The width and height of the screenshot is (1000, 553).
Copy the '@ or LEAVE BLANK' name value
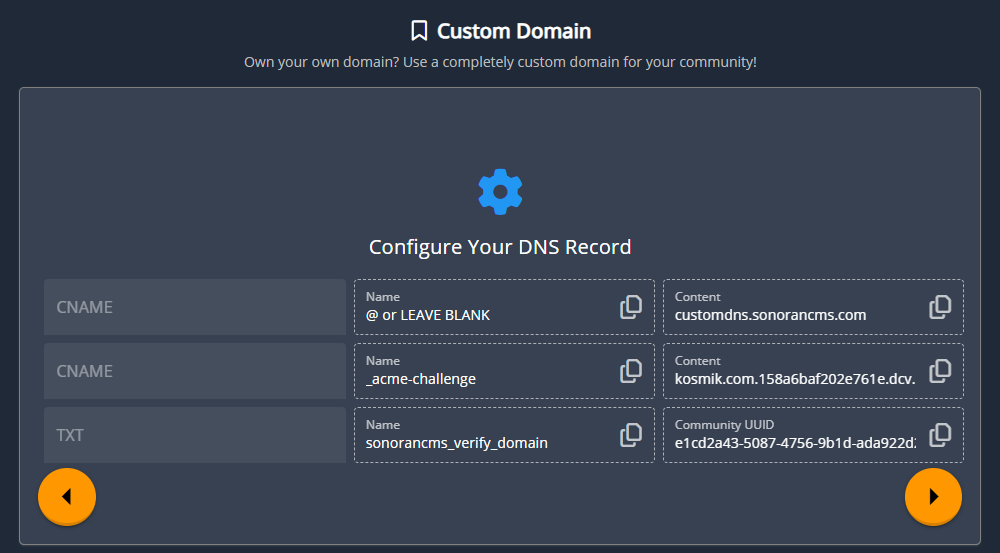(x=631, y=307)
